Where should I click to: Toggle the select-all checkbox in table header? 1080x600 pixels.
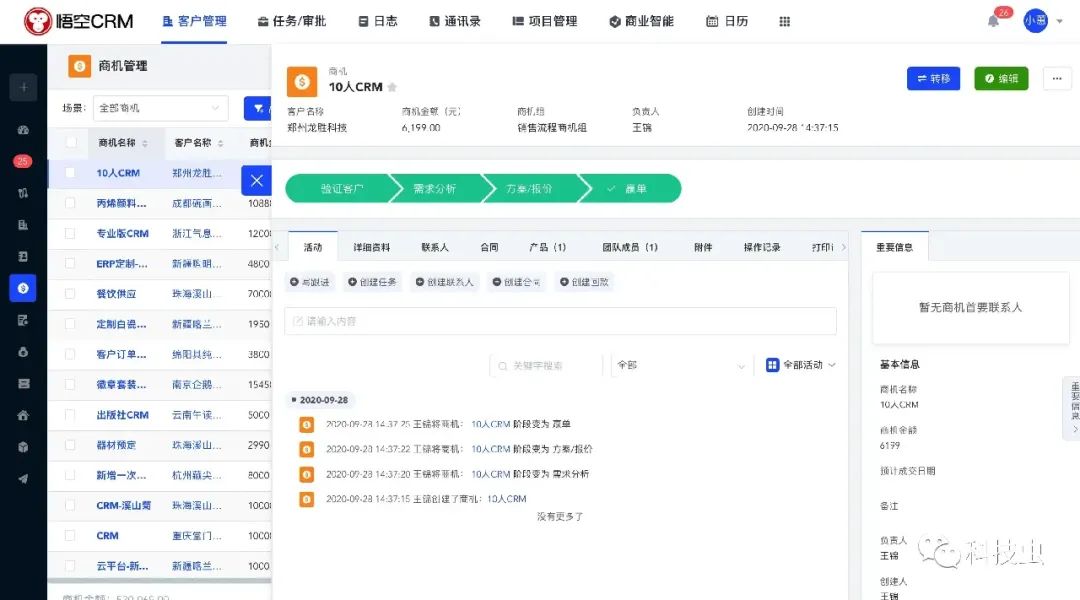coord(71,143)
